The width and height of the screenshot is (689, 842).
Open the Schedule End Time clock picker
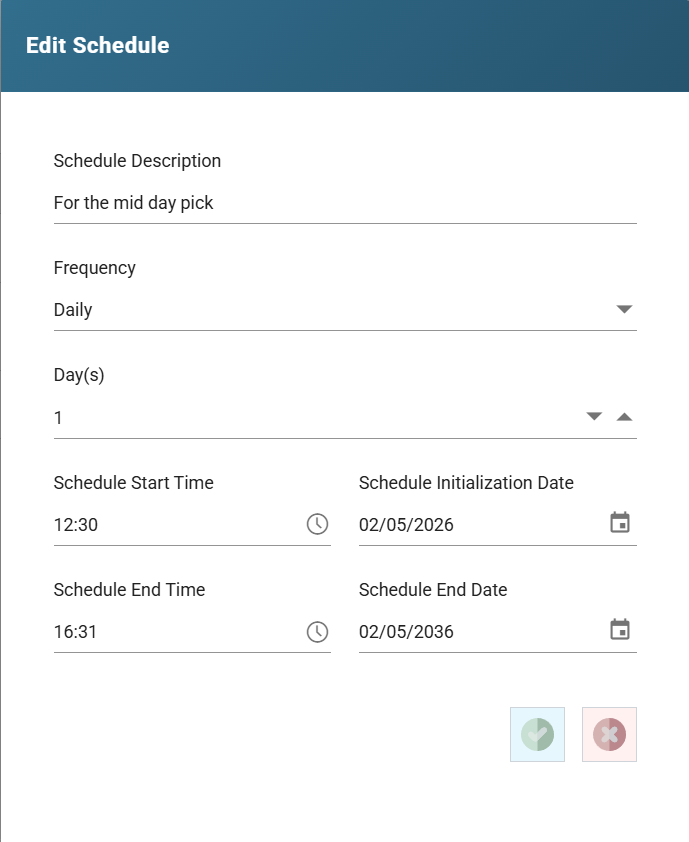pyautogui.click(x=317, y=632)
